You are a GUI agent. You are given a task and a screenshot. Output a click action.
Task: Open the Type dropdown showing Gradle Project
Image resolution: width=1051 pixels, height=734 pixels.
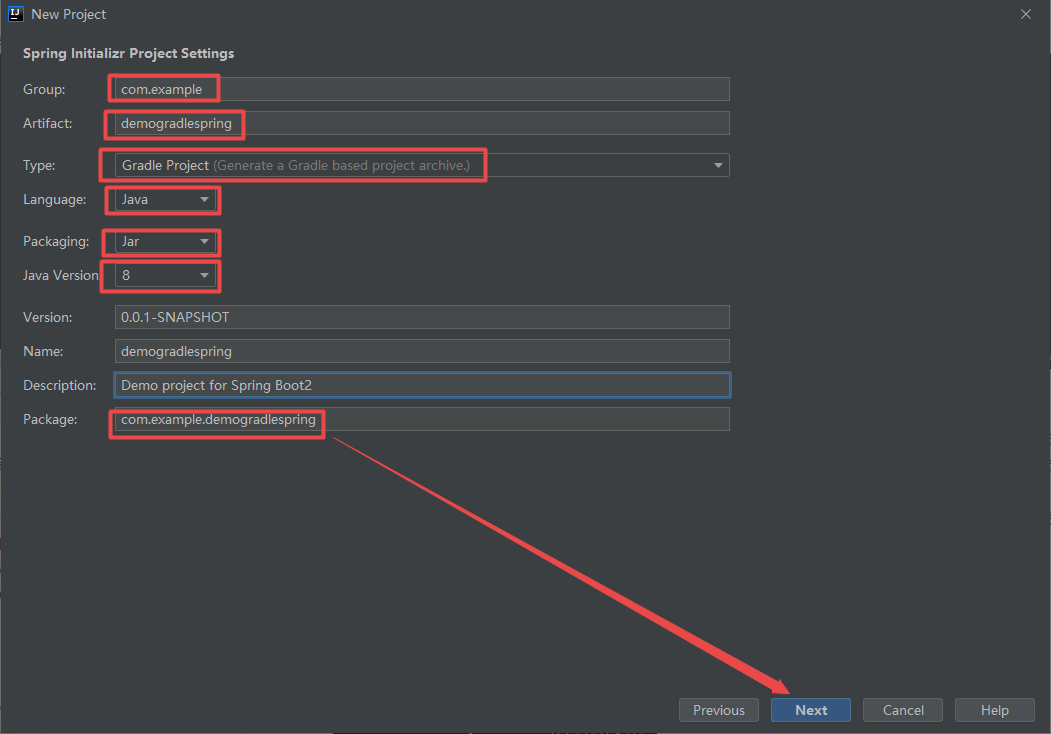pyautogui.click(x=422, y=165)
